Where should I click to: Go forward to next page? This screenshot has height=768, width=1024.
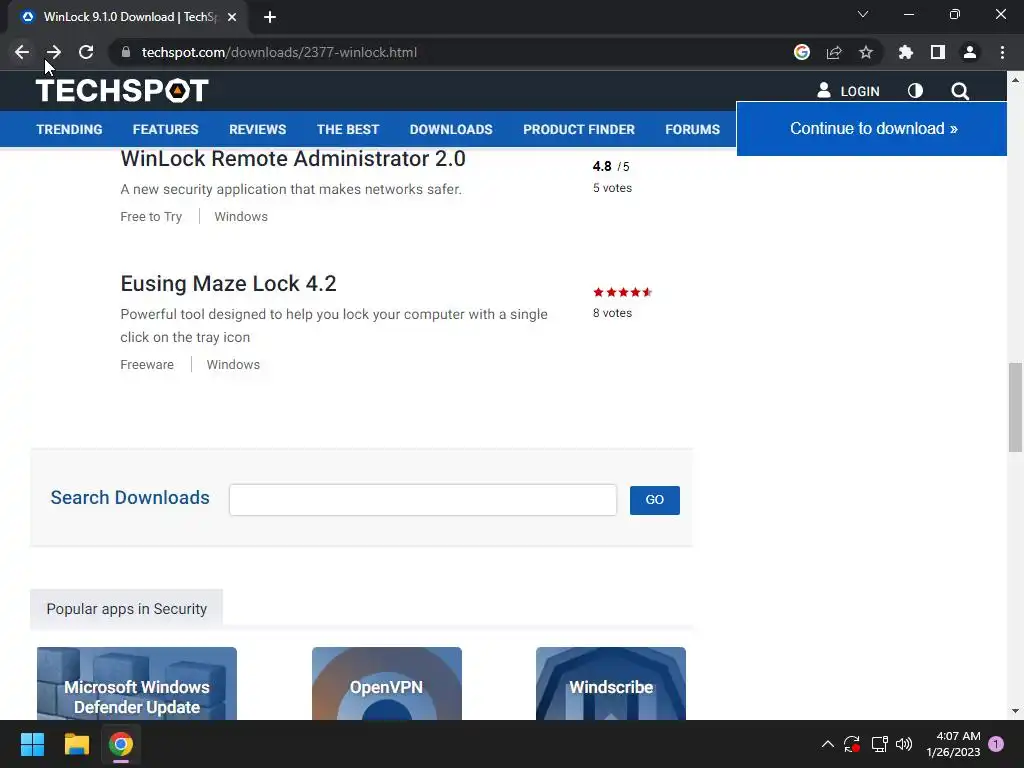54,52
